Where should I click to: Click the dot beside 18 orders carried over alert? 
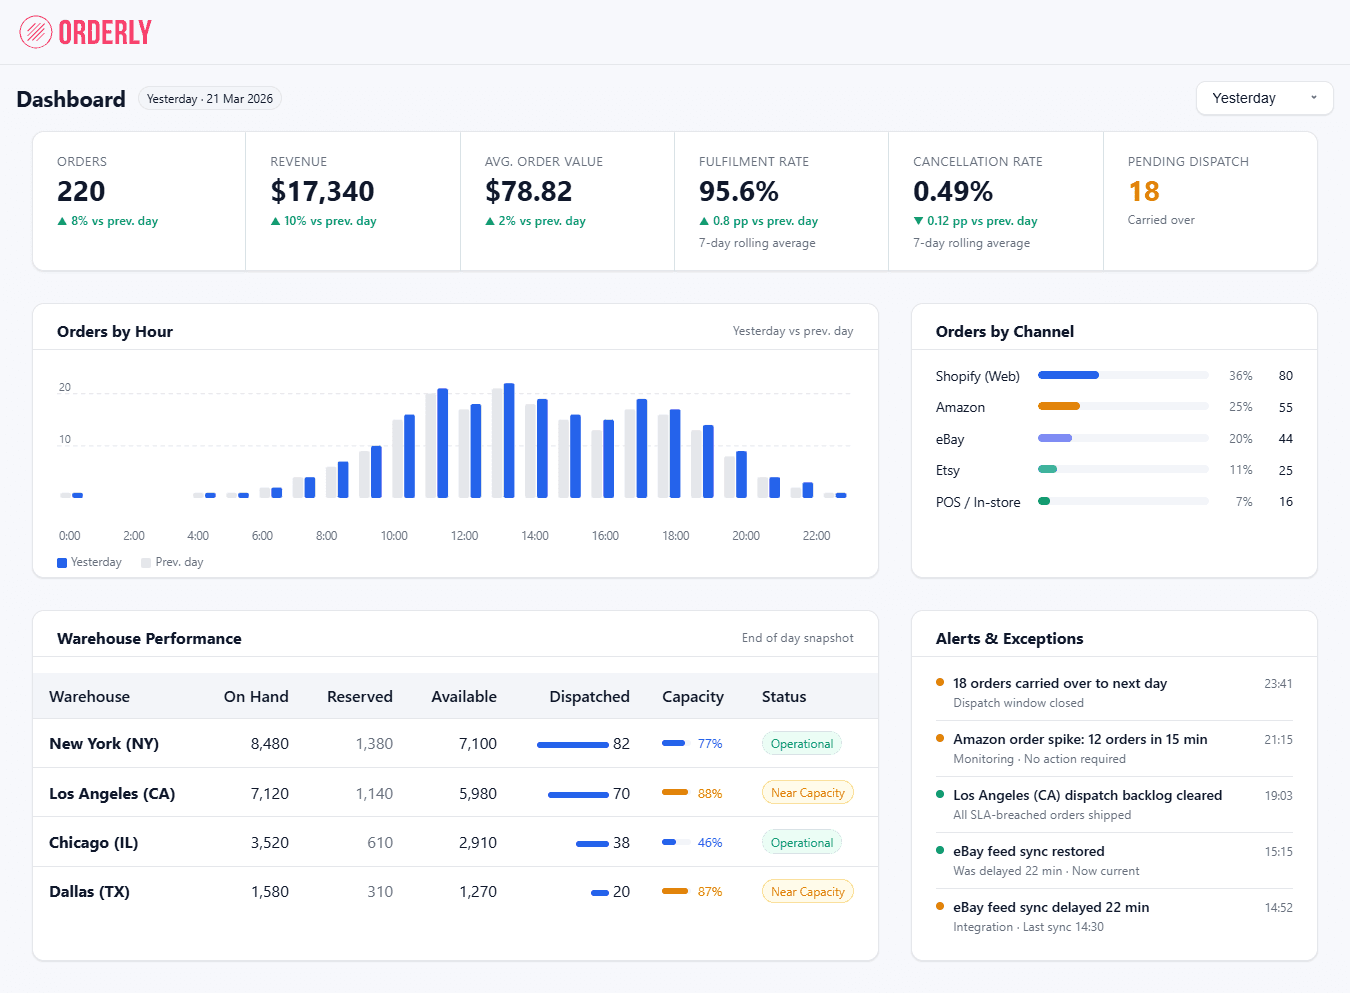(x=940, y=683)
